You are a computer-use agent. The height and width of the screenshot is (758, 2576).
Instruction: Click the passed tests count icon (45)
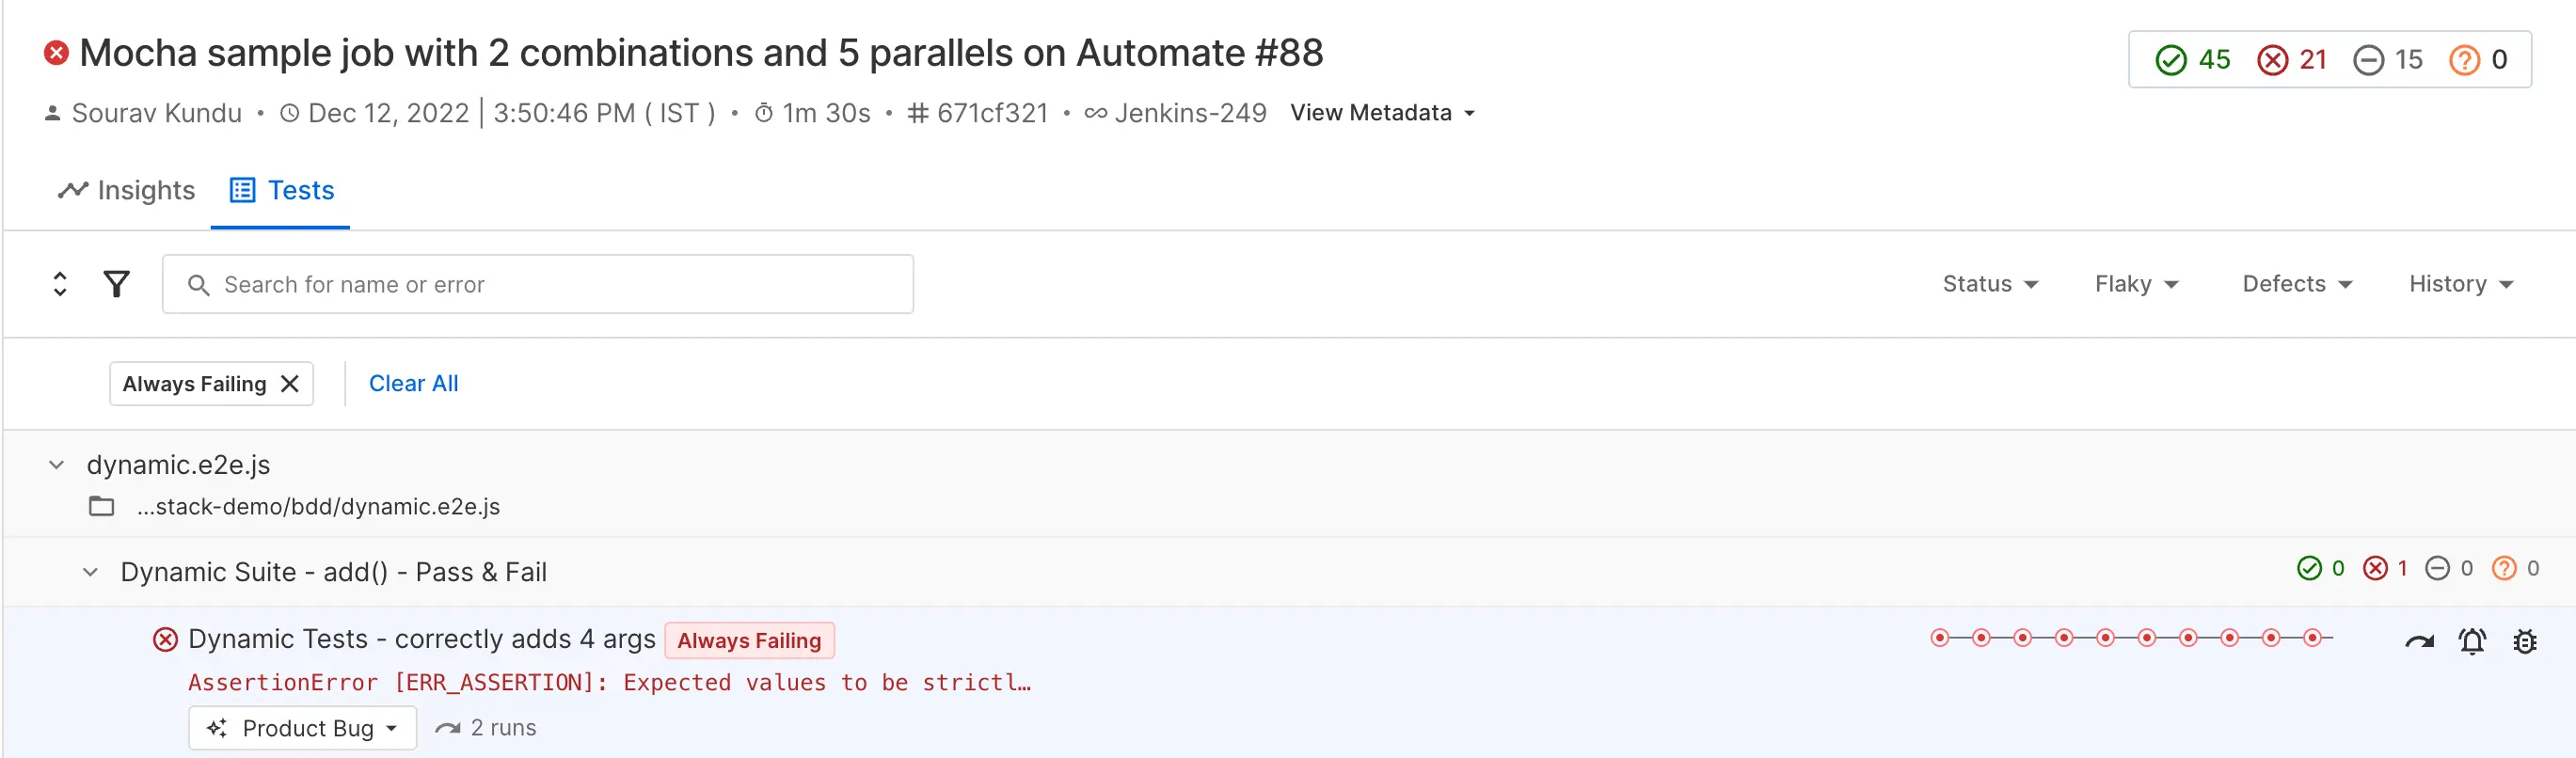coord(2171,60)
